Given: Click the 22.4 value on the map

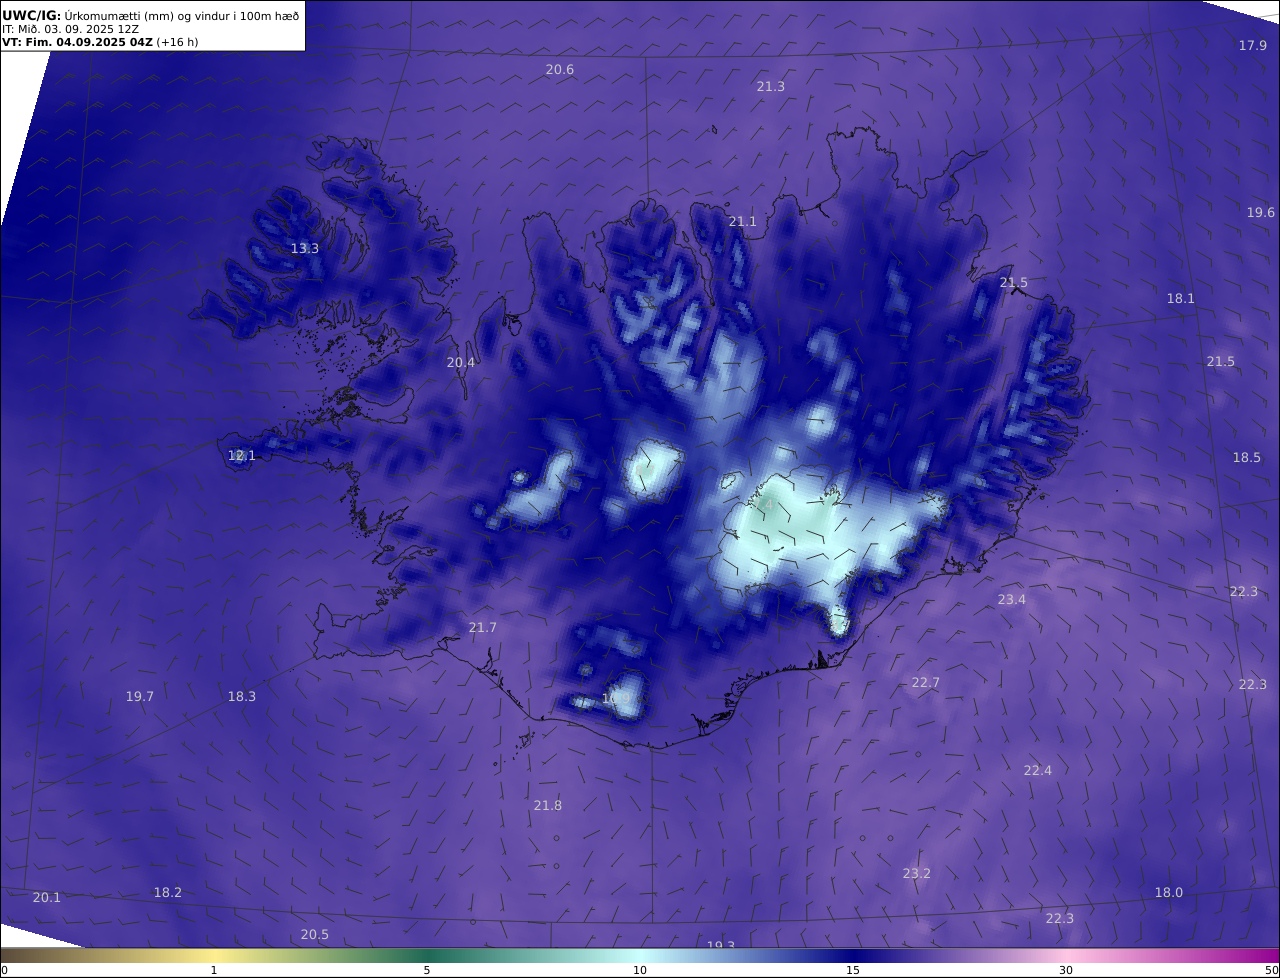Looking at the screenshot, I should coord(1038,770).
